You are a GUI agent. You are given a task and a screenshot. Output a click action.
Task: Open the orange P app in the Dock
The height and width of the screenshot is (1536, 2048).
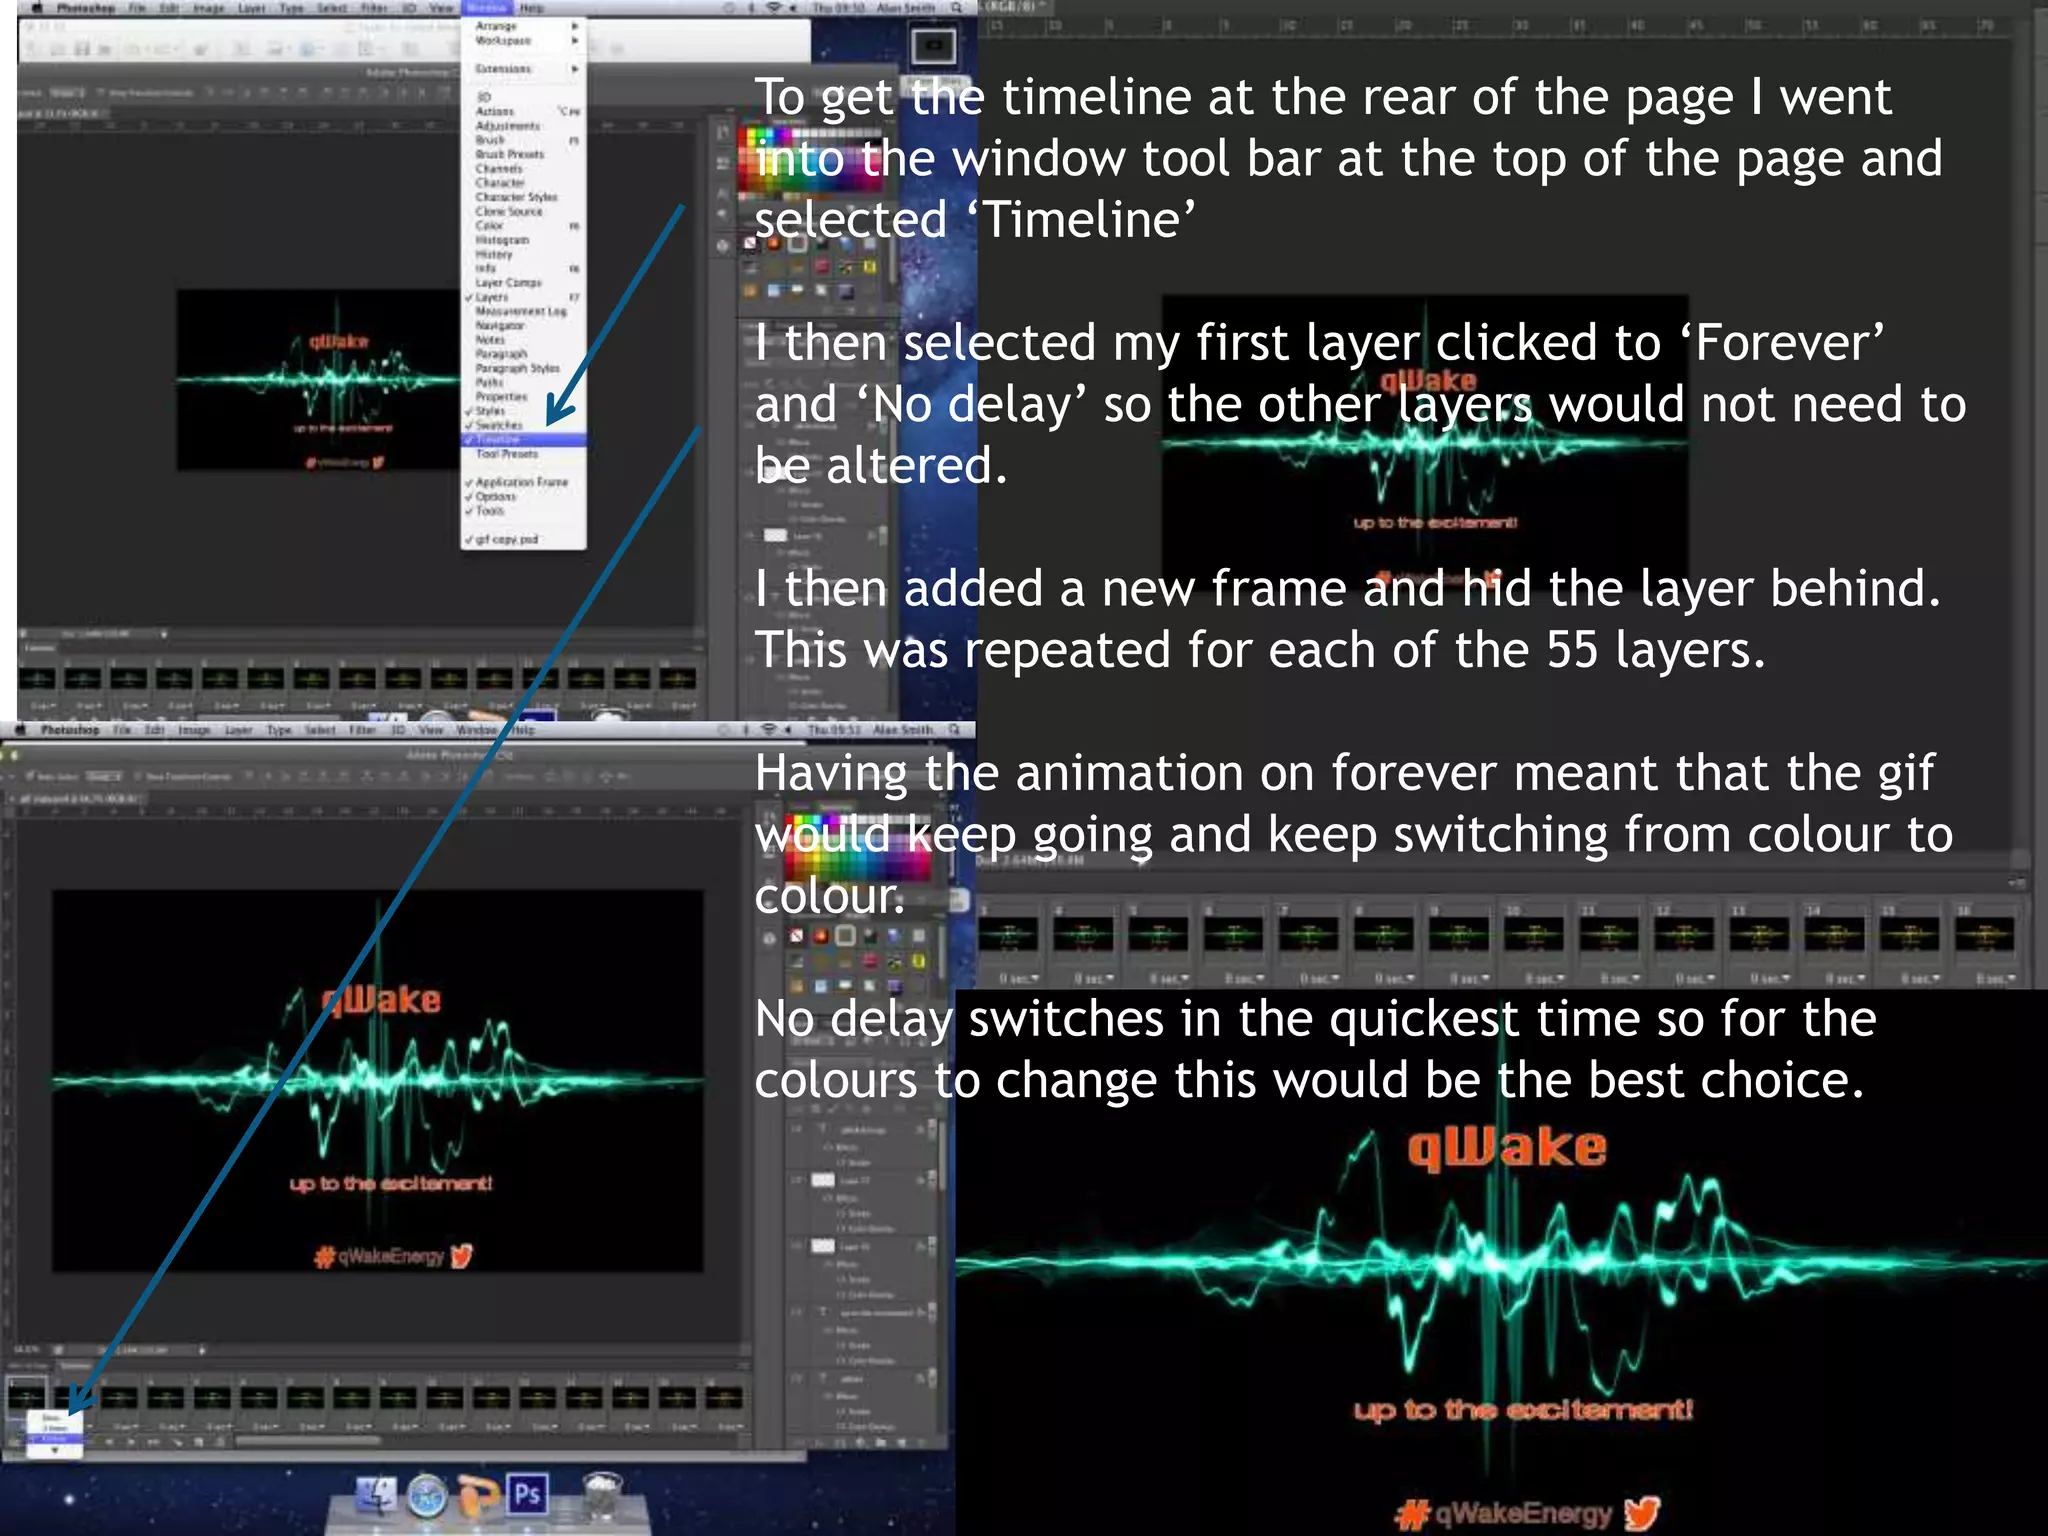pos(478,1496)
